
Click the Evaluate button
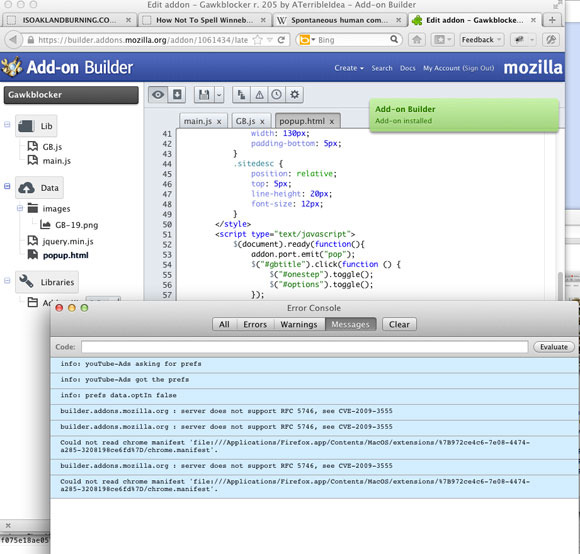(x=554, y=347)
